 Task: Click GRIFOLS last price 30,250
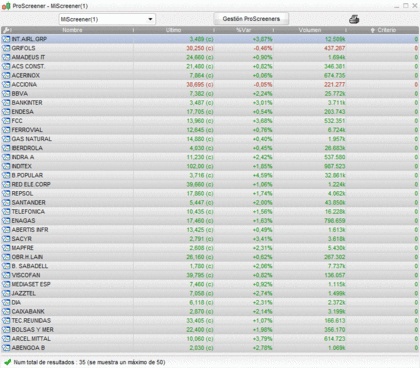coord(200,48)
